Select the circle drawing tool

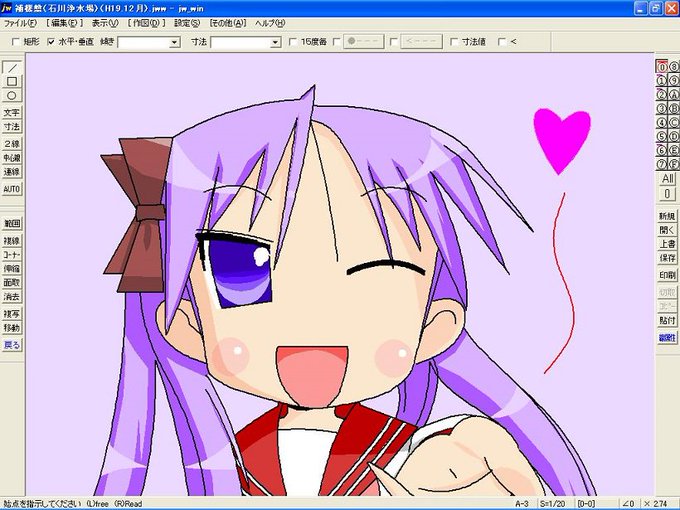[12, 95]
